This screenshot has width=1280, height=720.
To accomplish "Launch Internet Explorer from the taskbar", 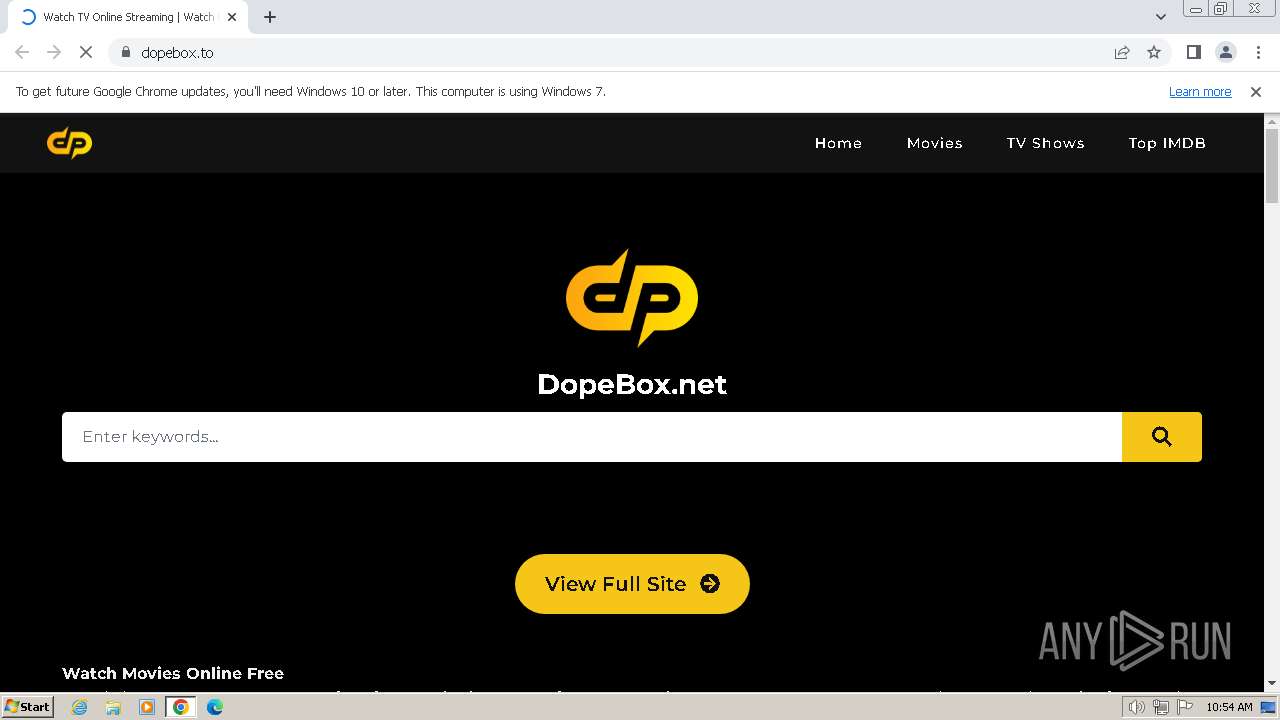I will [x=80, y=707].
